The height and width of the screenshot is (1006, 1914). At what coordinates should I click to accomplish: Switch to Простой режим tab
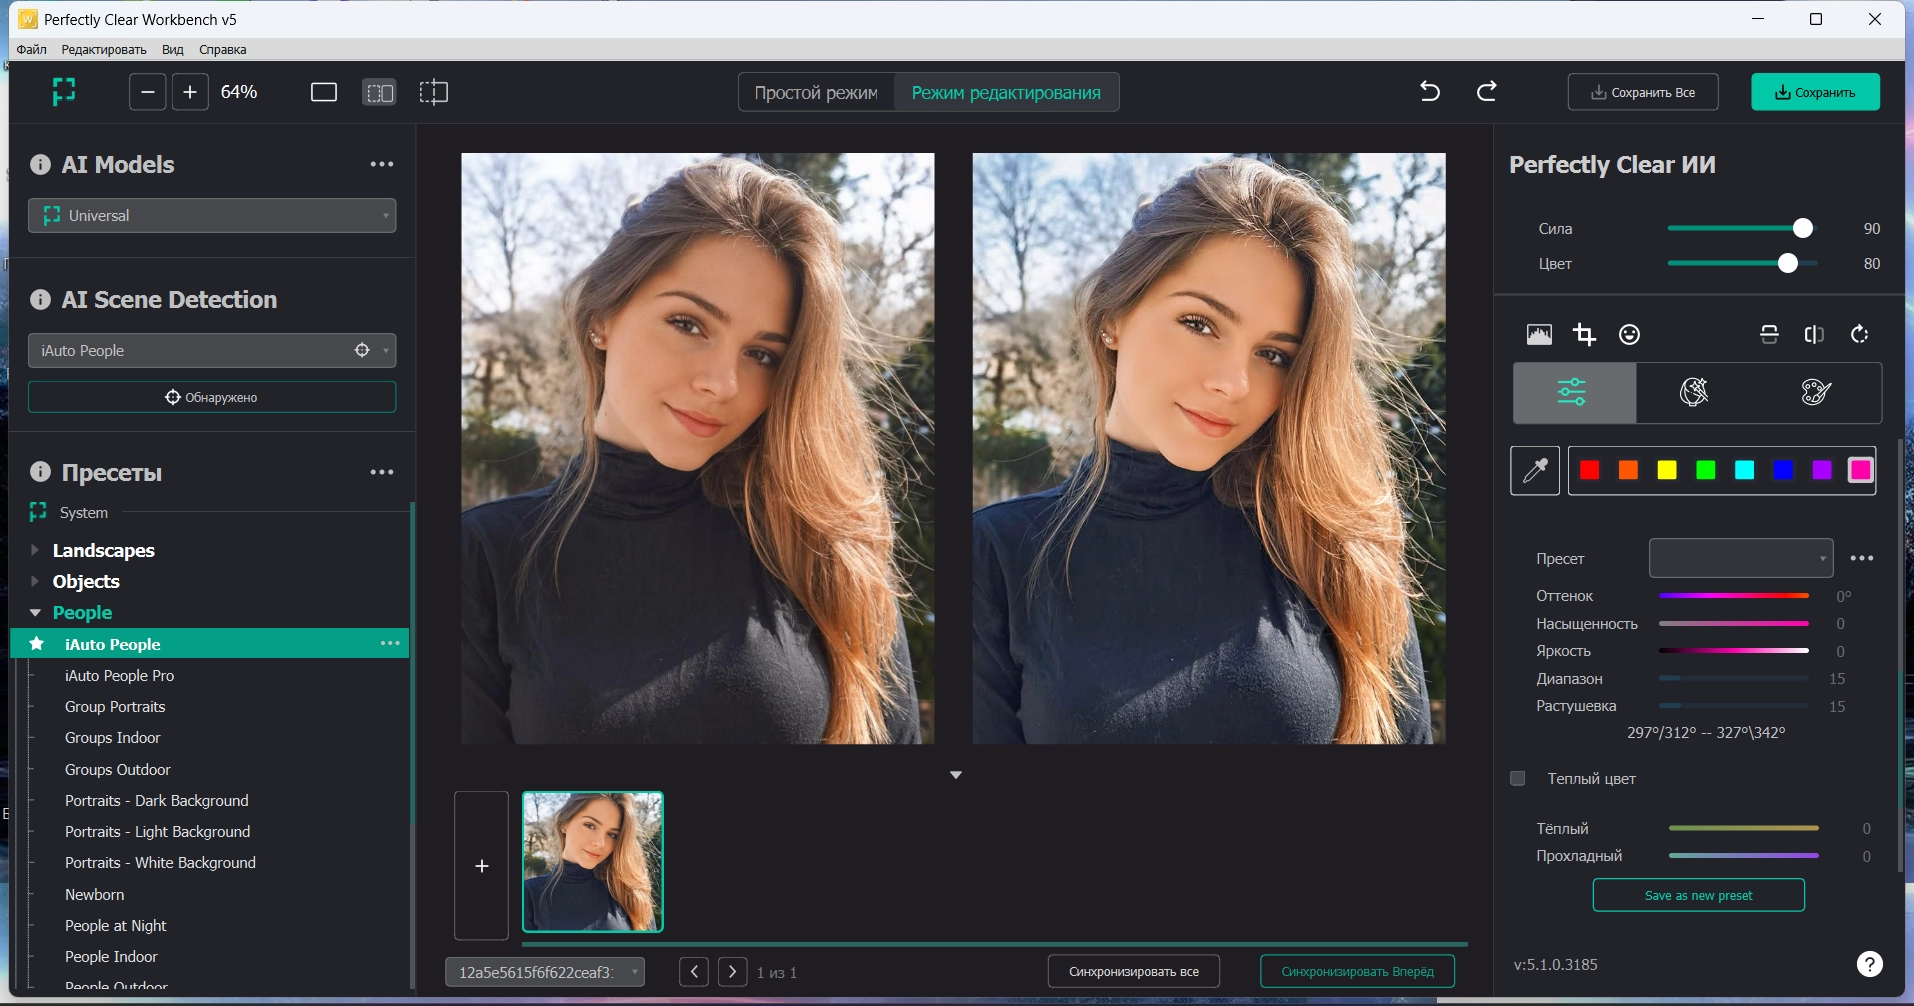pyautogui.click(x=816, y=93)
